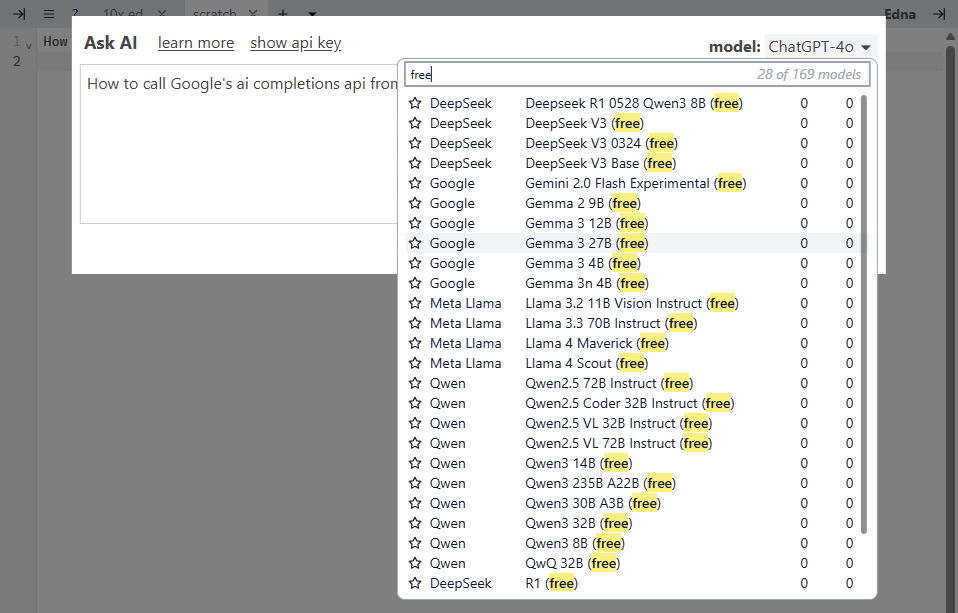Toggle favorite star for Qwen2.5 VL 72B Instruct
Screen dimensions: 958x613
[x=415, y=443]
